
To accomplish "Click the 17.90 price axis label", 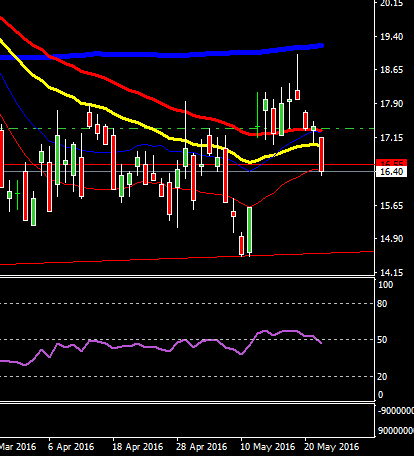I will (x=391, y=104).
